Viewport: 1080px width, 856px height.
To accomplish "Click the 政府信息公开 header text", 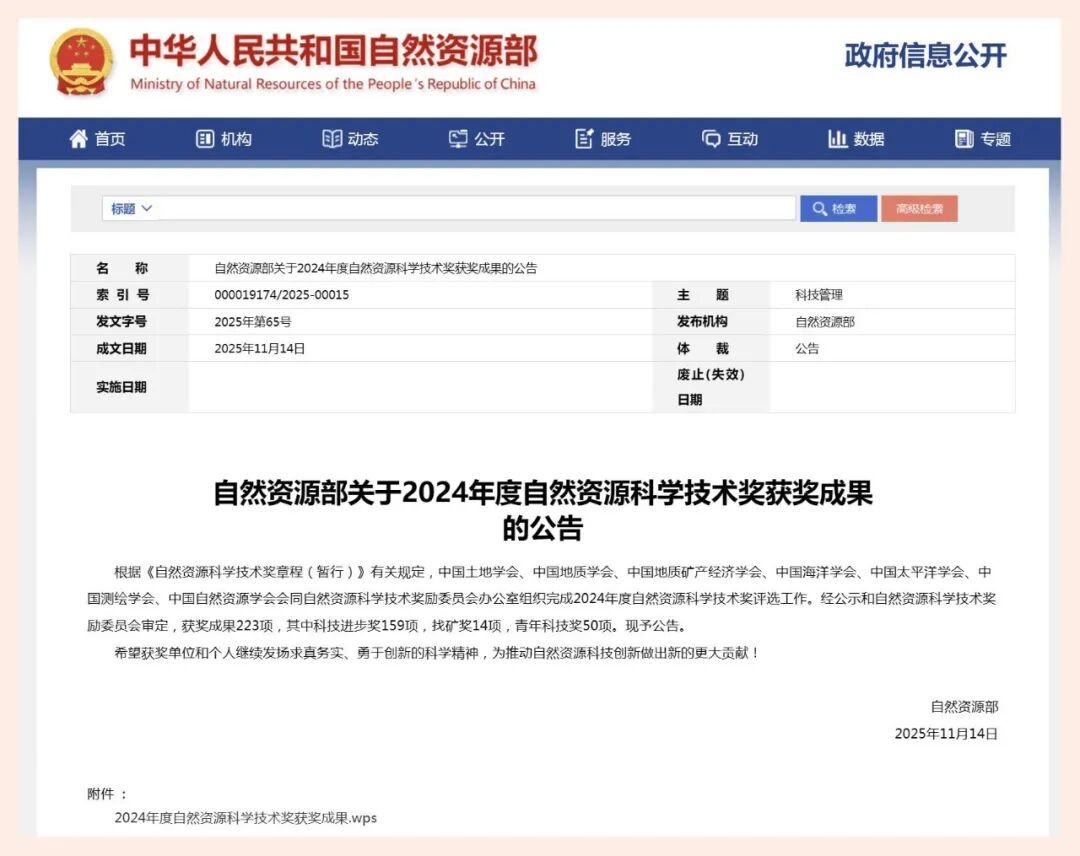I will [x=925, y=56].
